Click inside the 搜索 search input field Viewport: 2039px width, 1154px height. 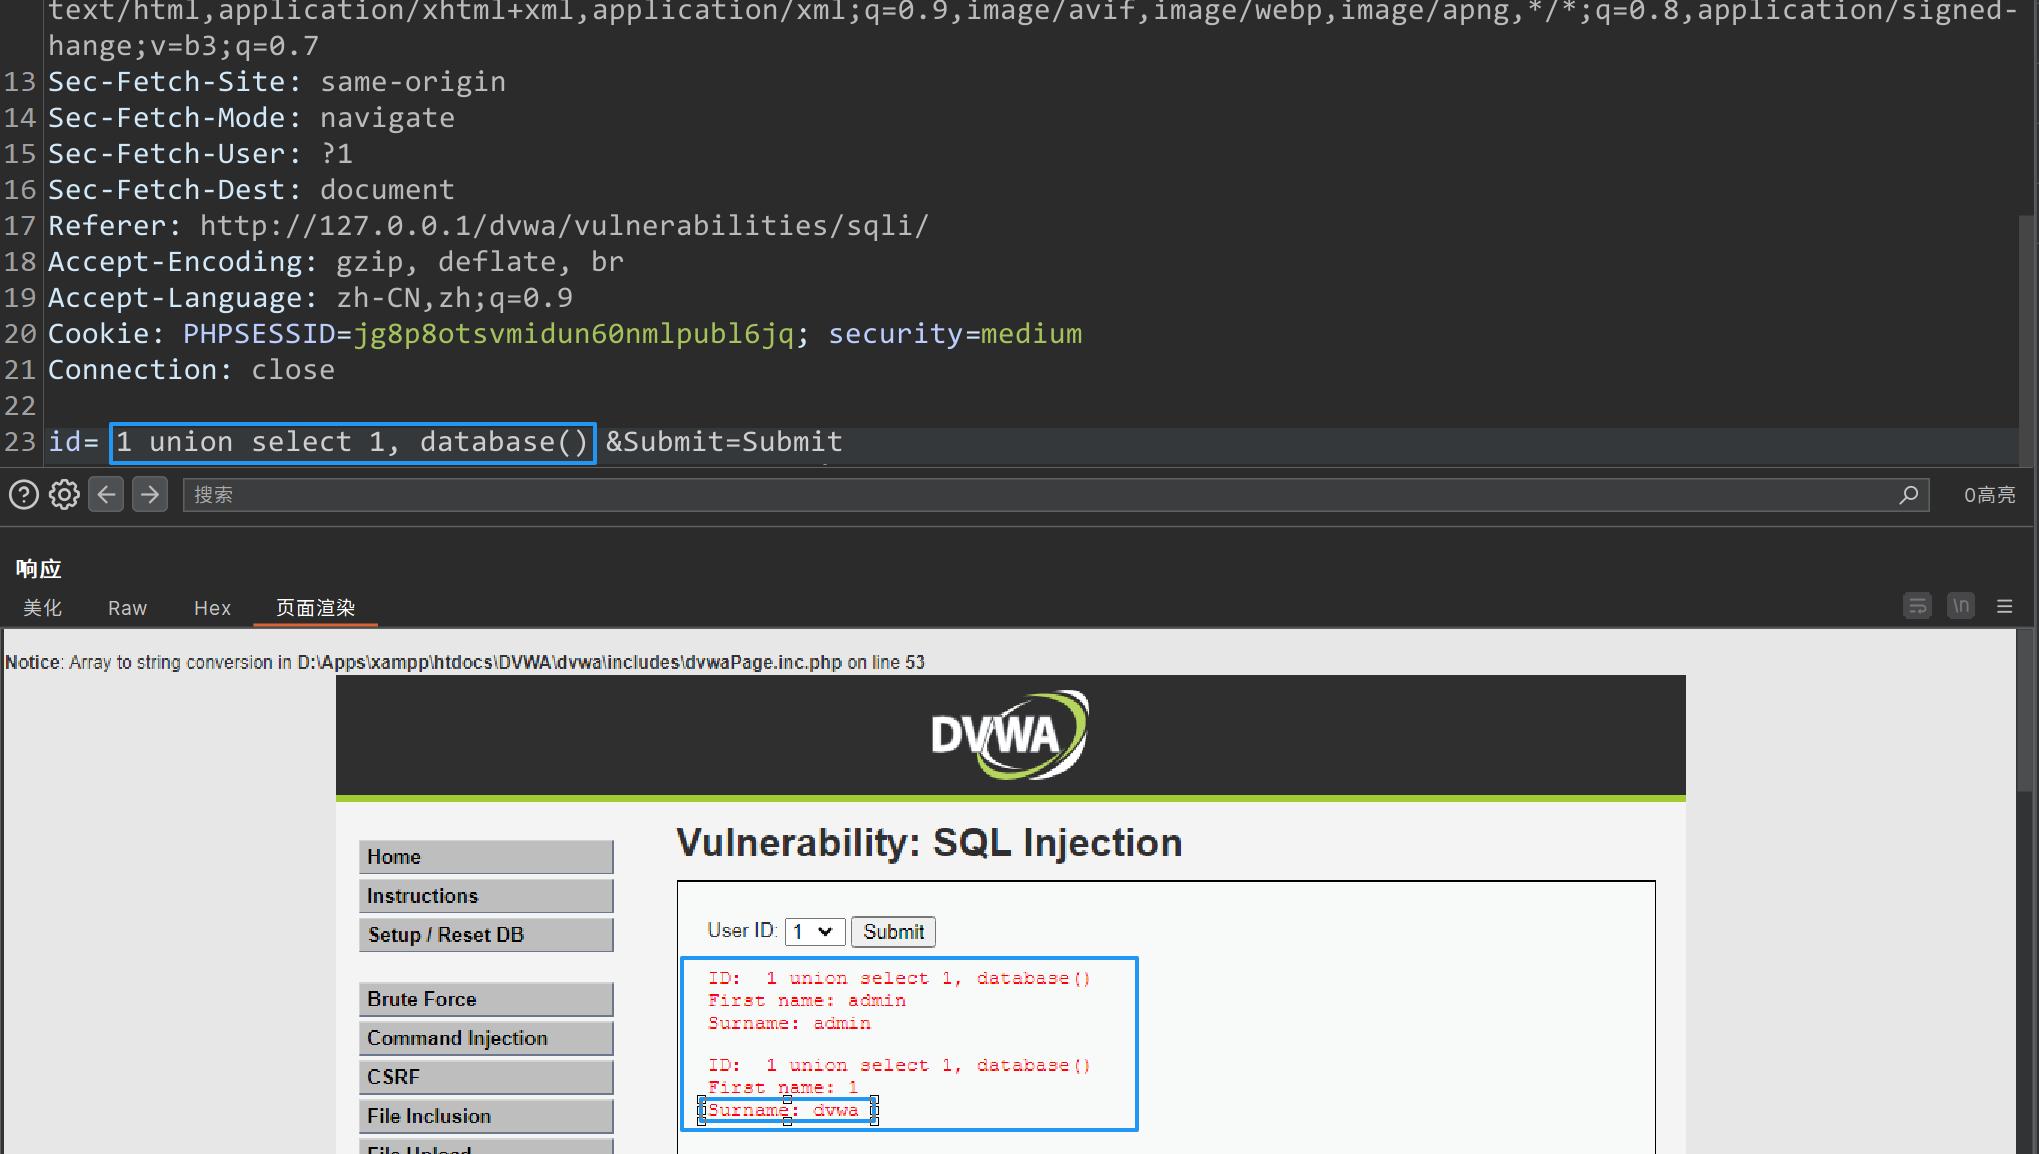(x=600, y=494)
